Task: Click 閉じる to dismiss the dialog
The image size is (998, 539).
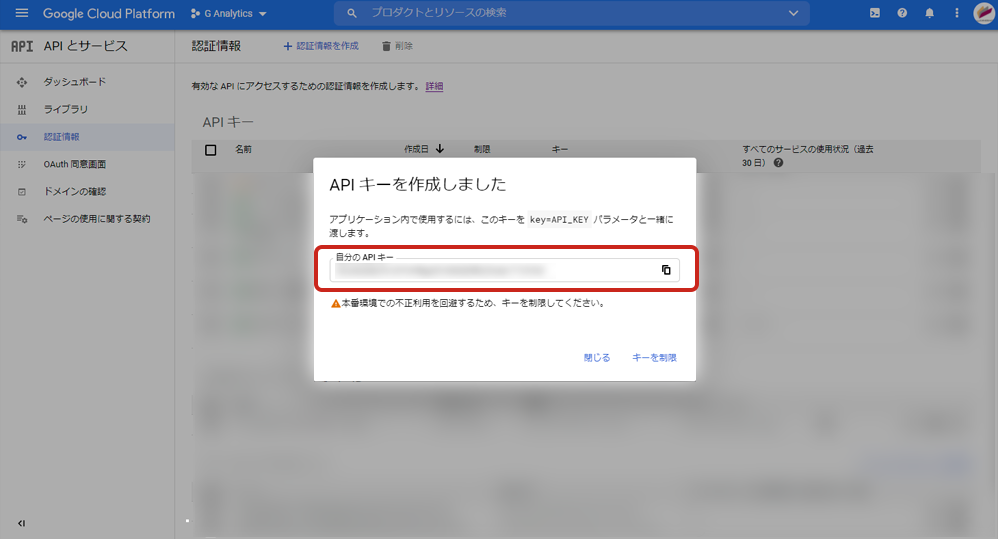Action: [x=597, y=357]
